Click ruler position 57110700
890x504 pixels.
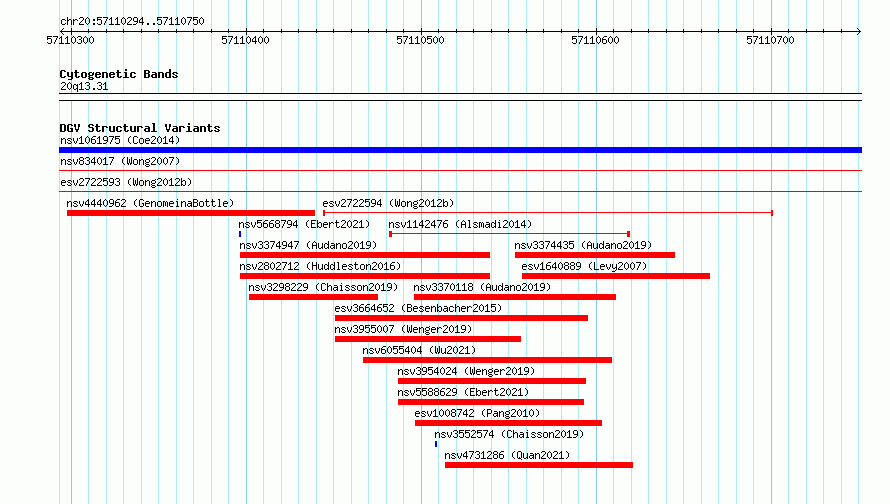[x=770, y=40]
